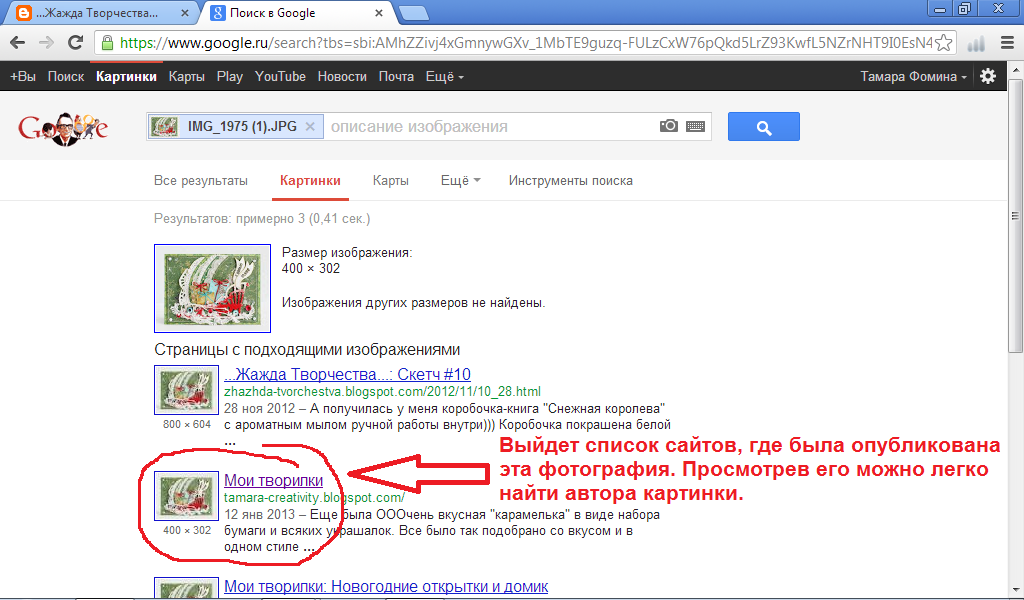This screenshot has height=600, width=1024.
Task: Click Картинки in black Google bar
Action: [x=126, y=76]
